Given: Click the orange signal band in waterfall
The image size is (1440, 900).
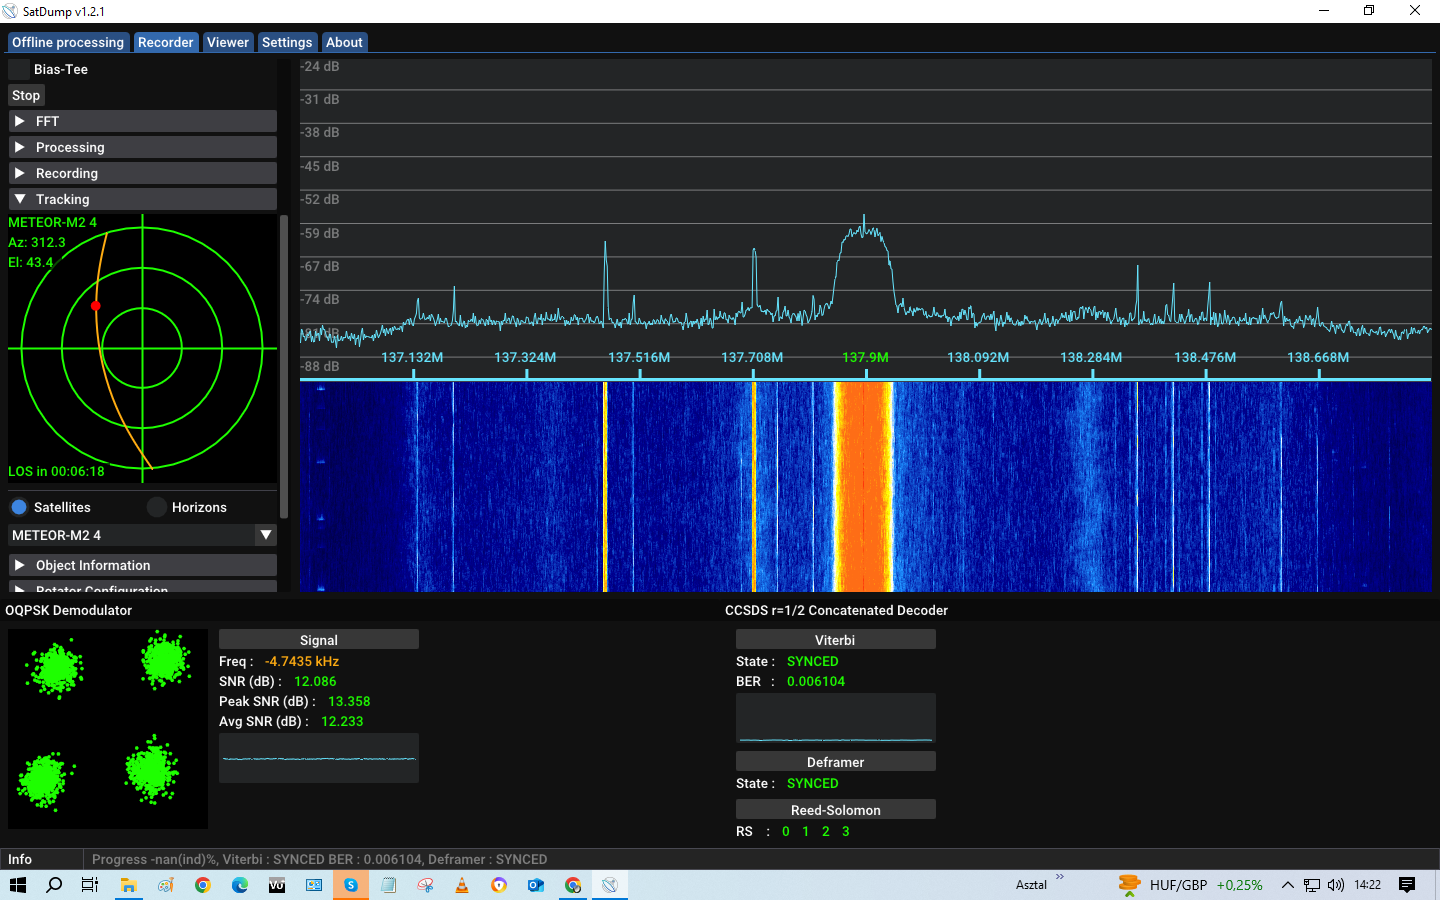Looking at the screenshot, I should pos(864,487).
